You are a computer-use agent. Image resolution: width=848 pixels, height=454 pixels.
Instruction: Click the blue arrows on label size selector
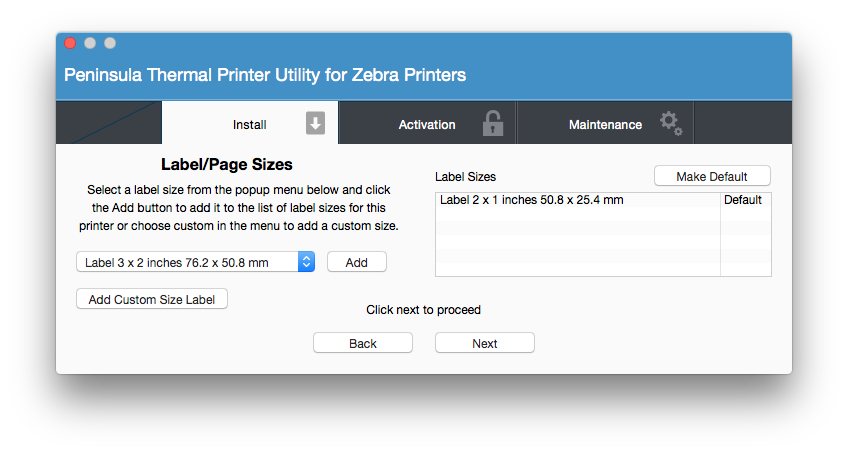pos(307,262)
